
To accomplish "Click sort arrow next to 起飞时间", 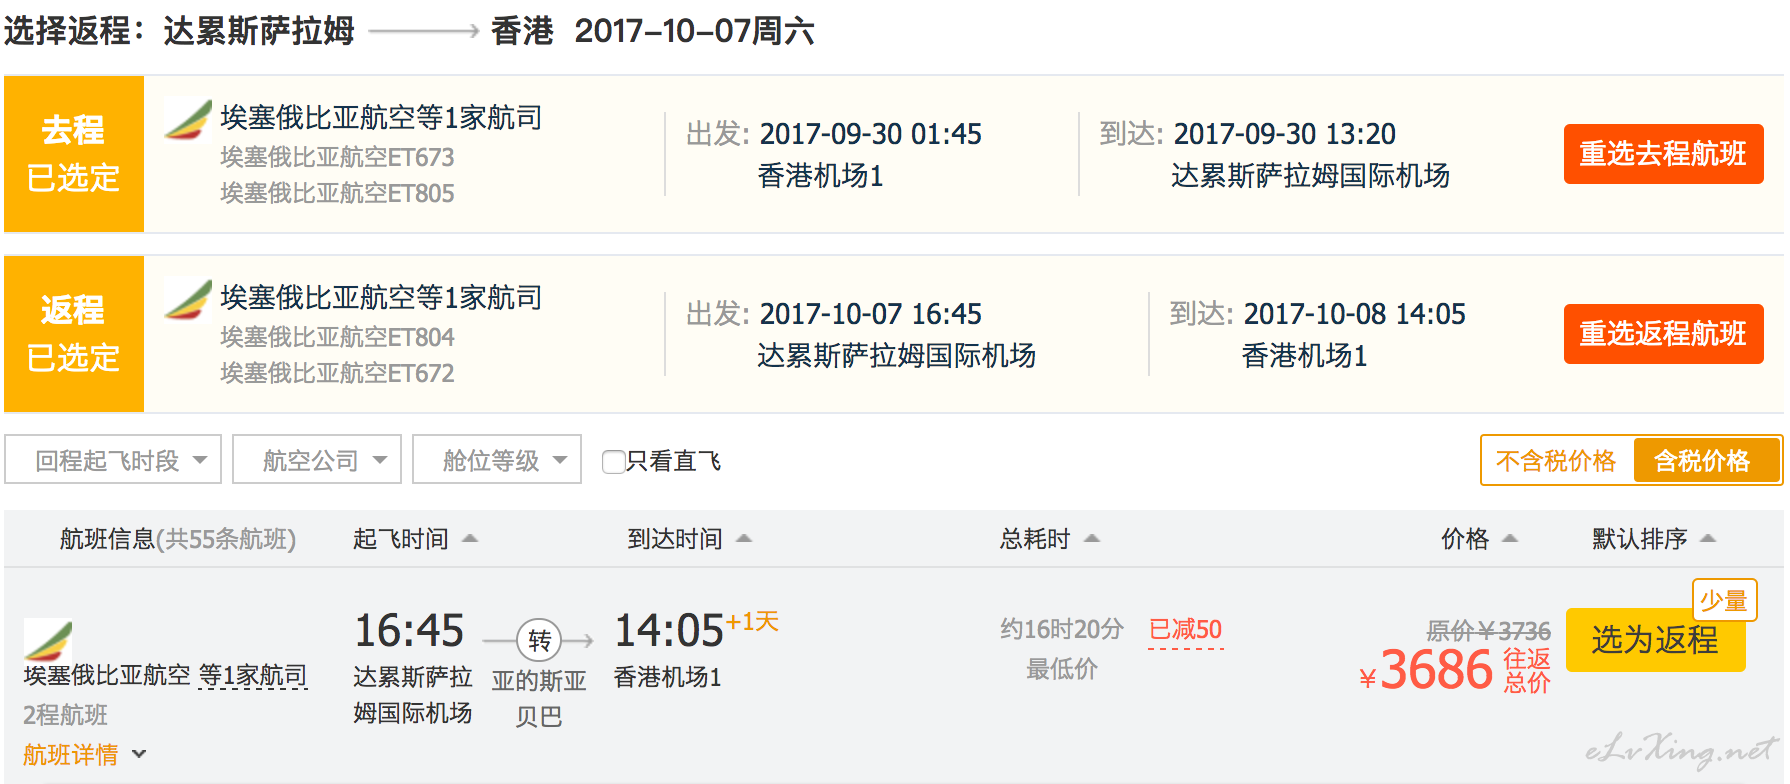I will (469, 539).
